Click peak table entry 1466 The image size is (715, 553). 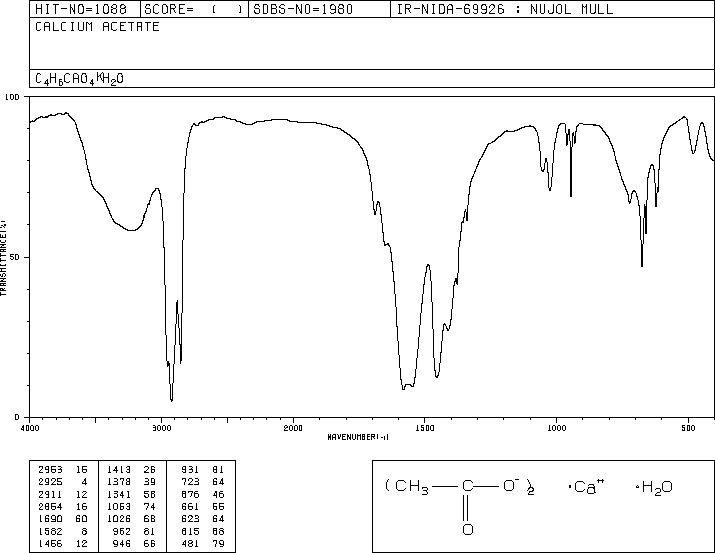[x=50, y=544]
